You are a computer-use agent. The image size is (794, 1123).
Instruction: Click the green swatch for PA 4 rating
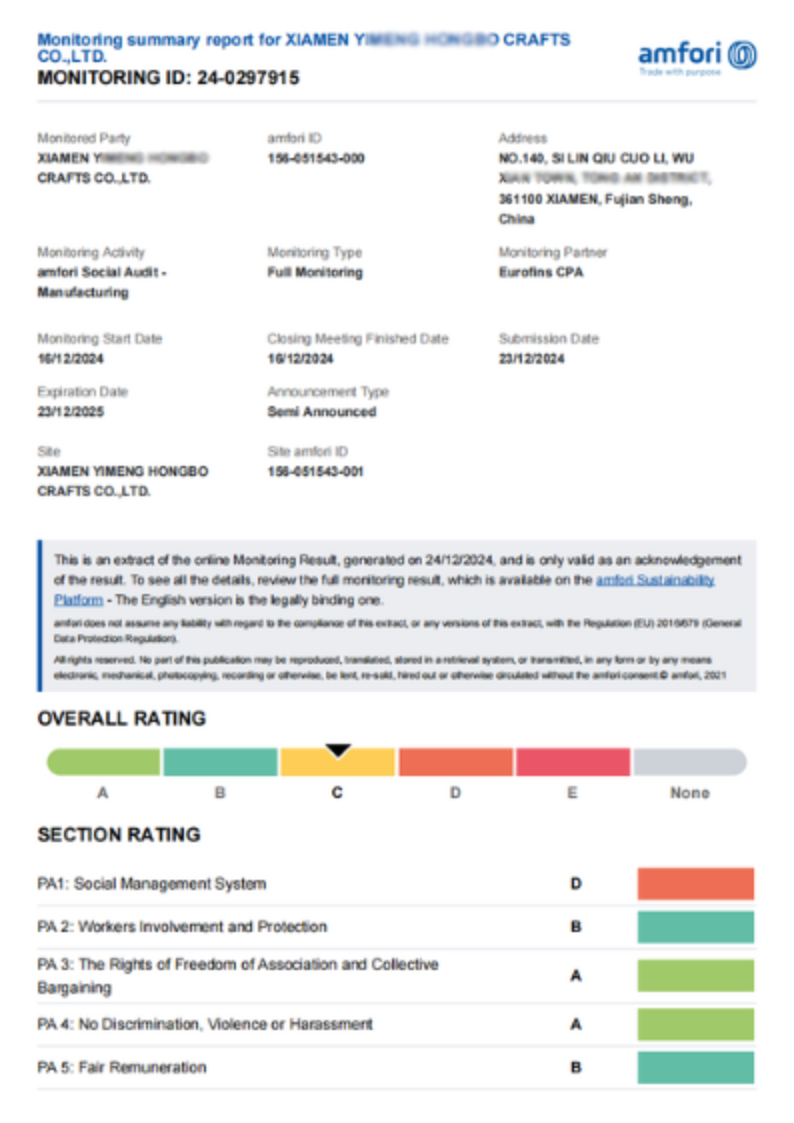[696, 1024]
